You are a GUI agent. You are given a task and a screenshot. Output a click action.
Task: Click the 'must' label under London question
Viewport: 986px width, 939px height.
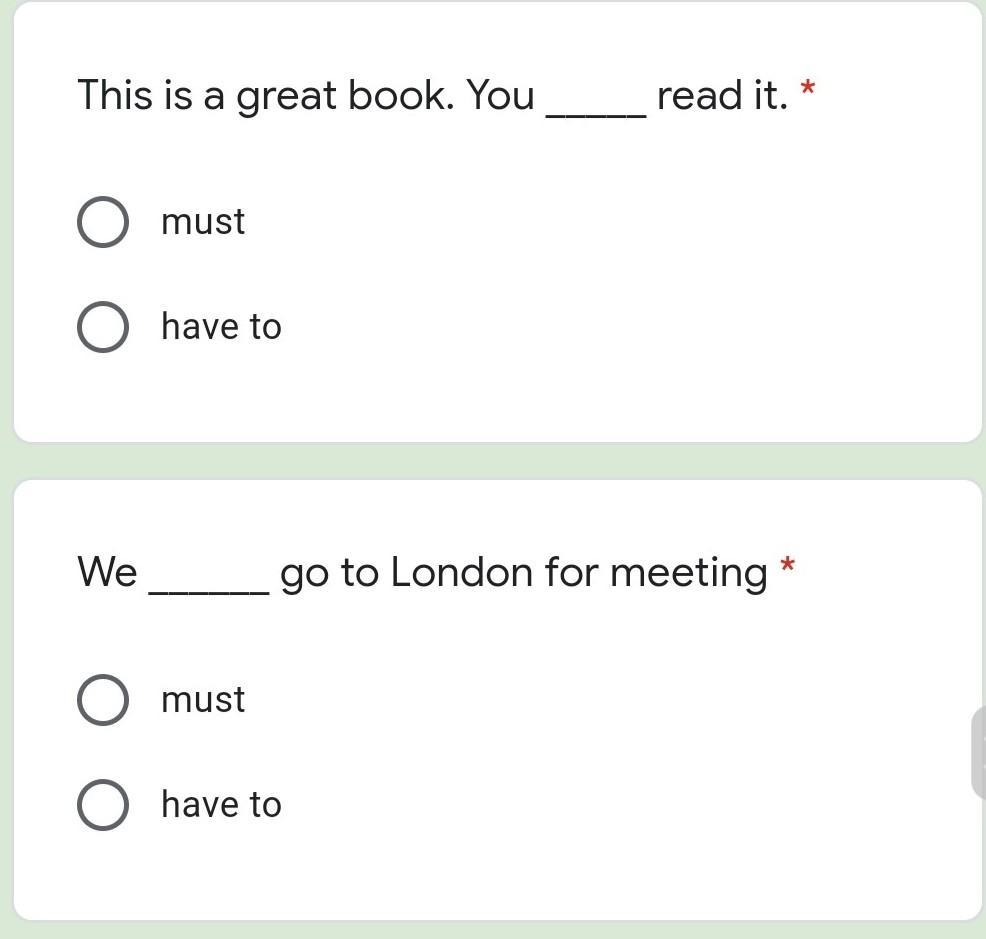tap(203, 699)
